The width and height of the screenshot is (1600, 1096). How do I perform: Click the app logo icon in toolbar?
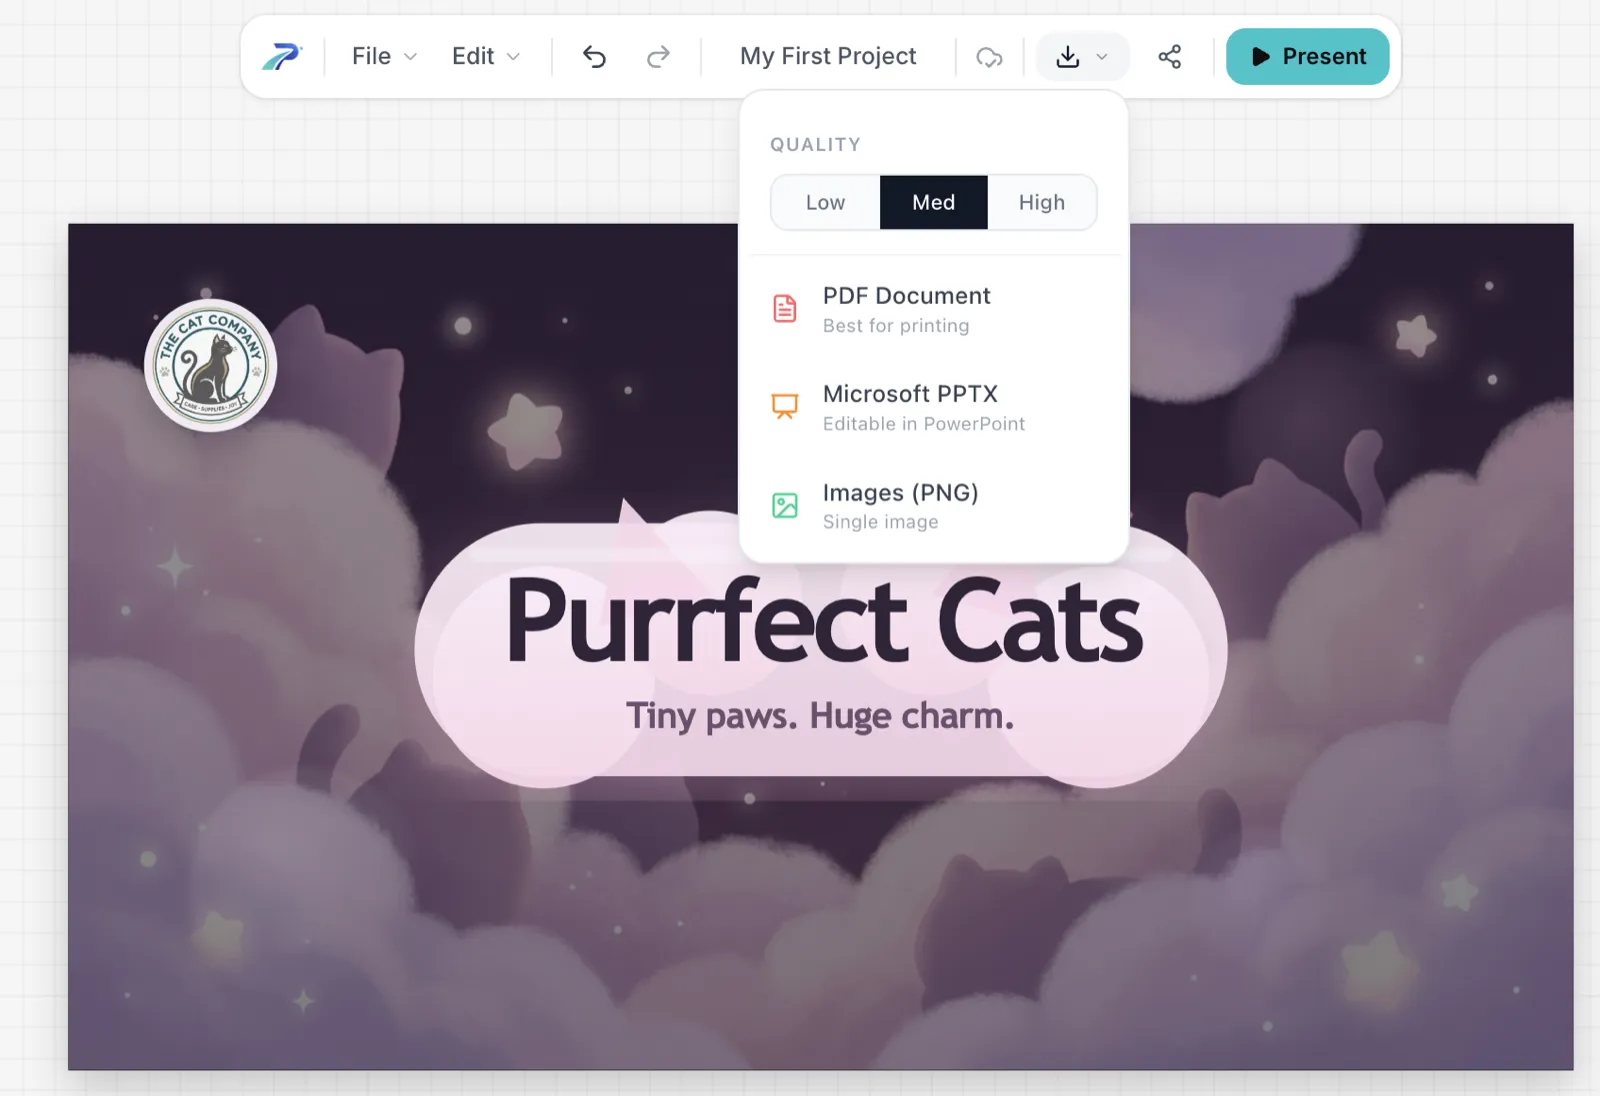point(281,57)
